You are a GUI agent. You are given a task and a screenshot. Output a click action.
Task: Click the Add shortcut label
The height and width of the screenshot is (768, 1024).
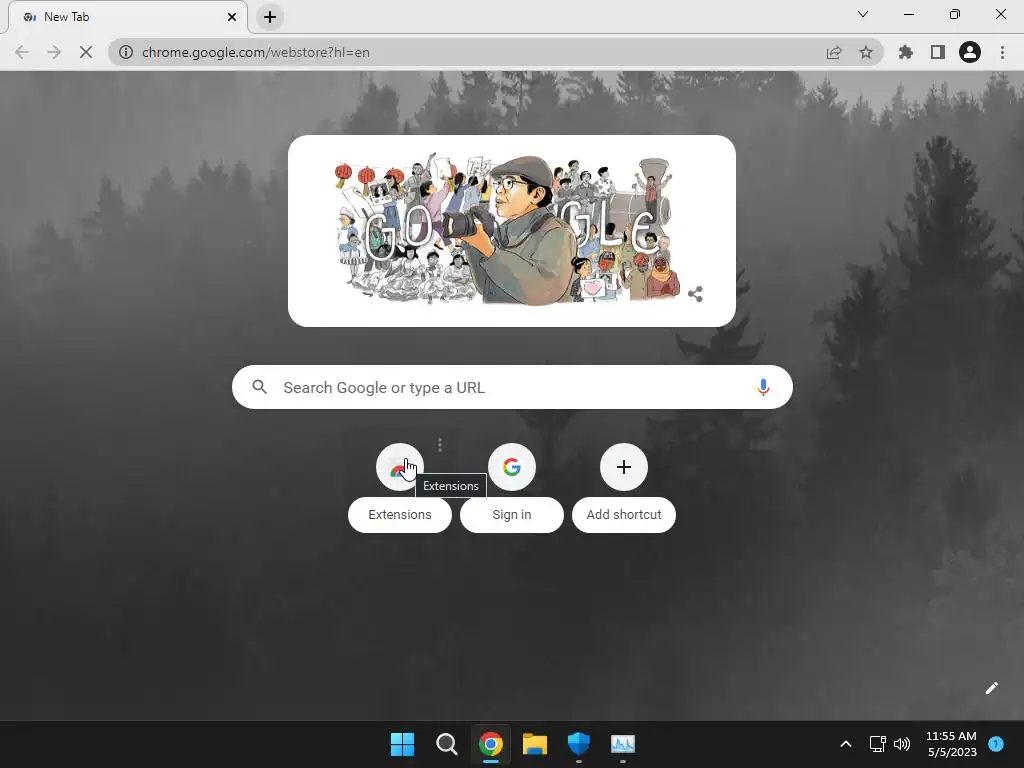click(624, 515)
